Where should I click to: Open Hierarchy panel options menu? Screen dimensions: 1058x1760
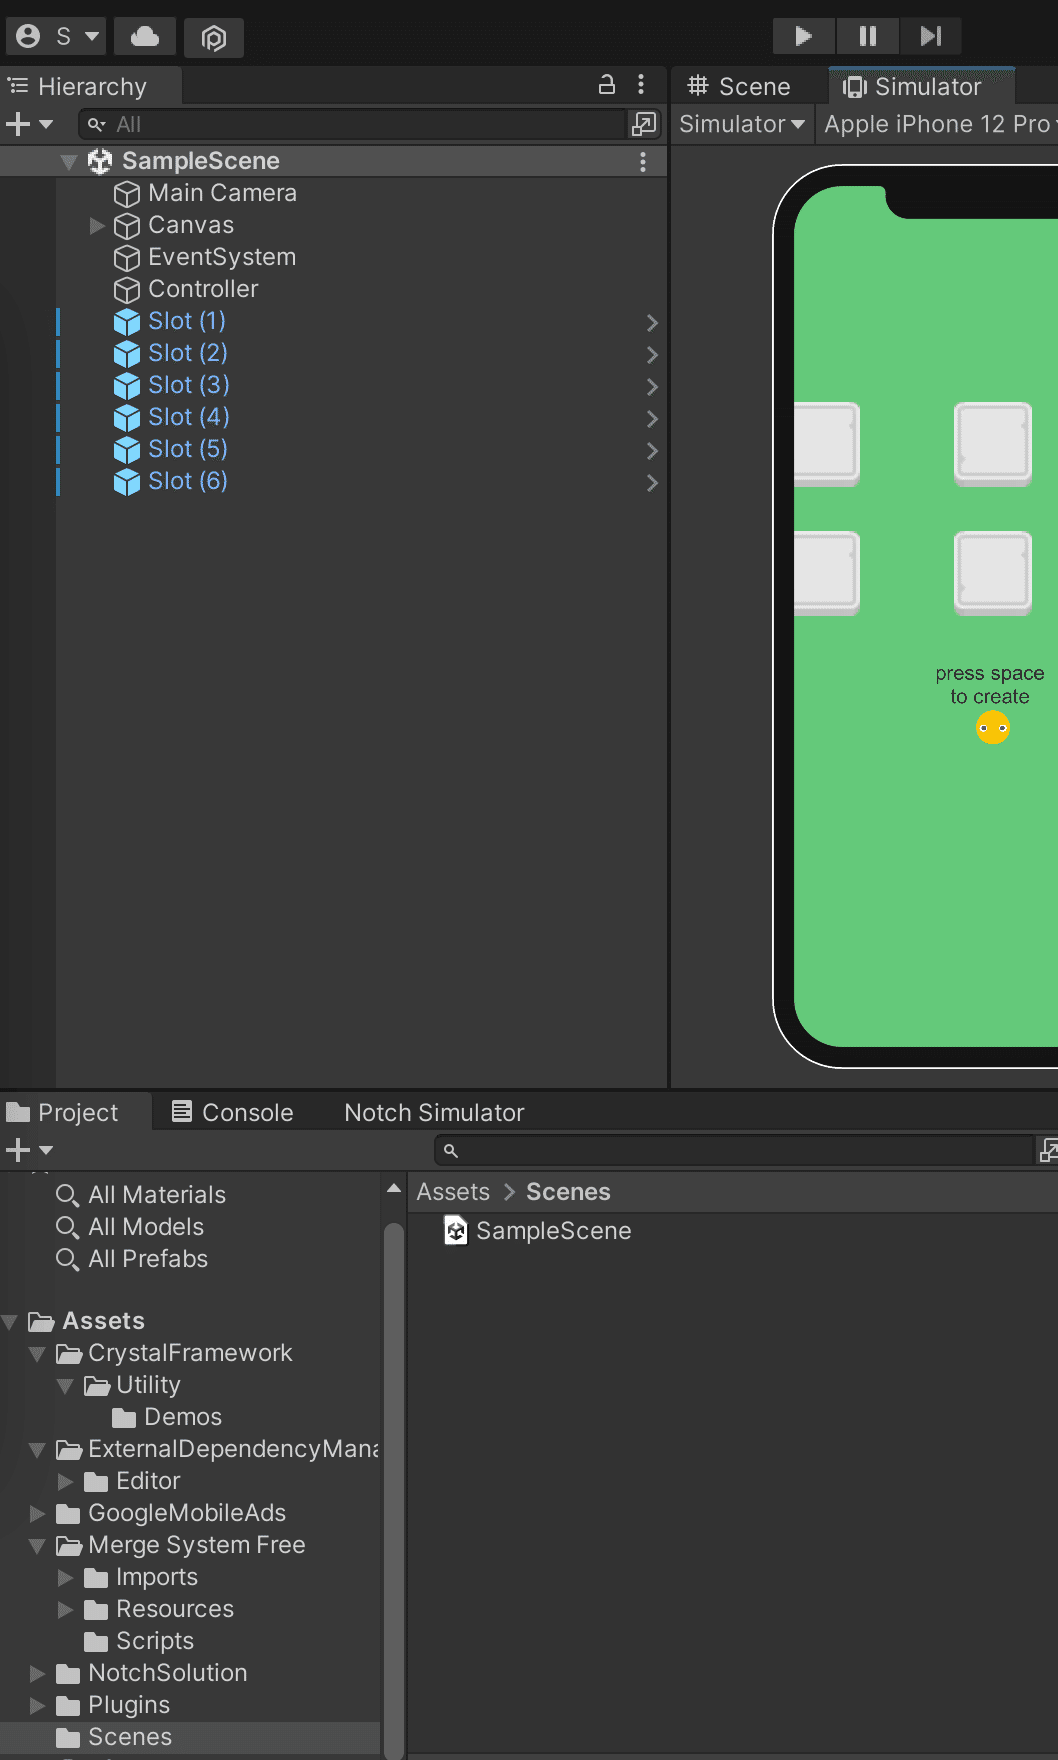(641, 85)
